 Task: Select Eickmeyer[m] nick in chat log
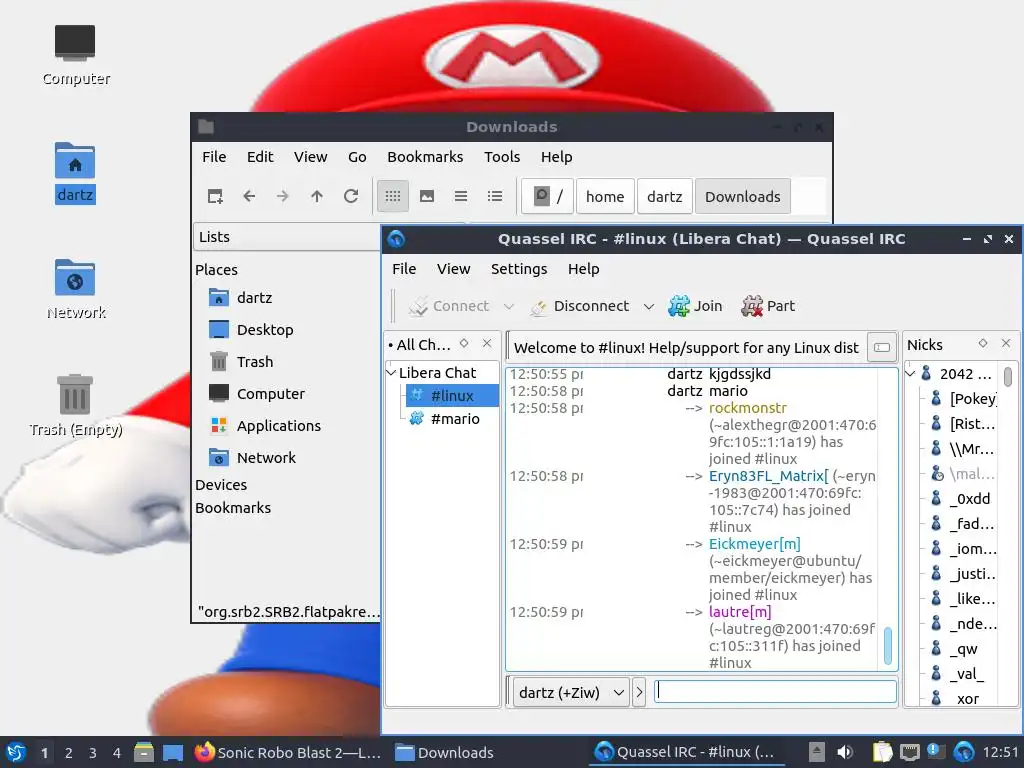754,543
